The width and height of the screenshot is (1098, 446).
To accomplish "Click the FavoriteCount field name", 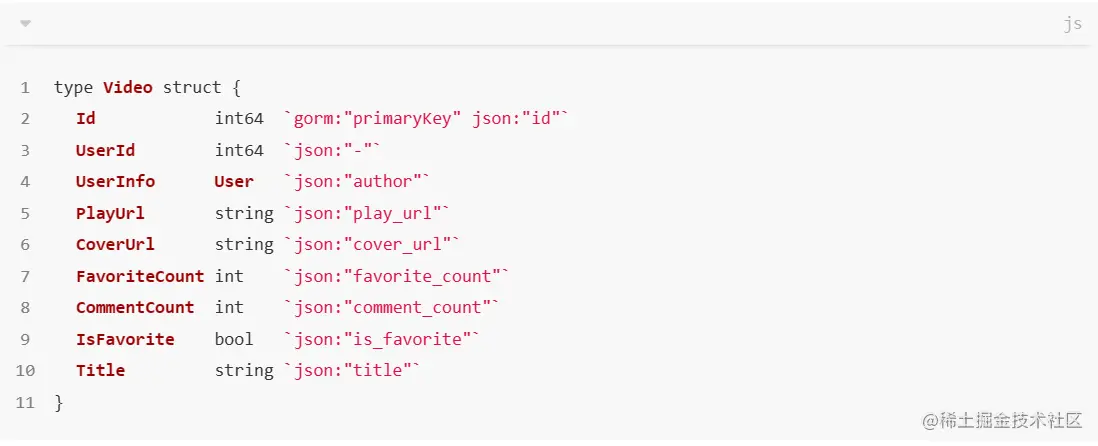I will click(140, 276).
